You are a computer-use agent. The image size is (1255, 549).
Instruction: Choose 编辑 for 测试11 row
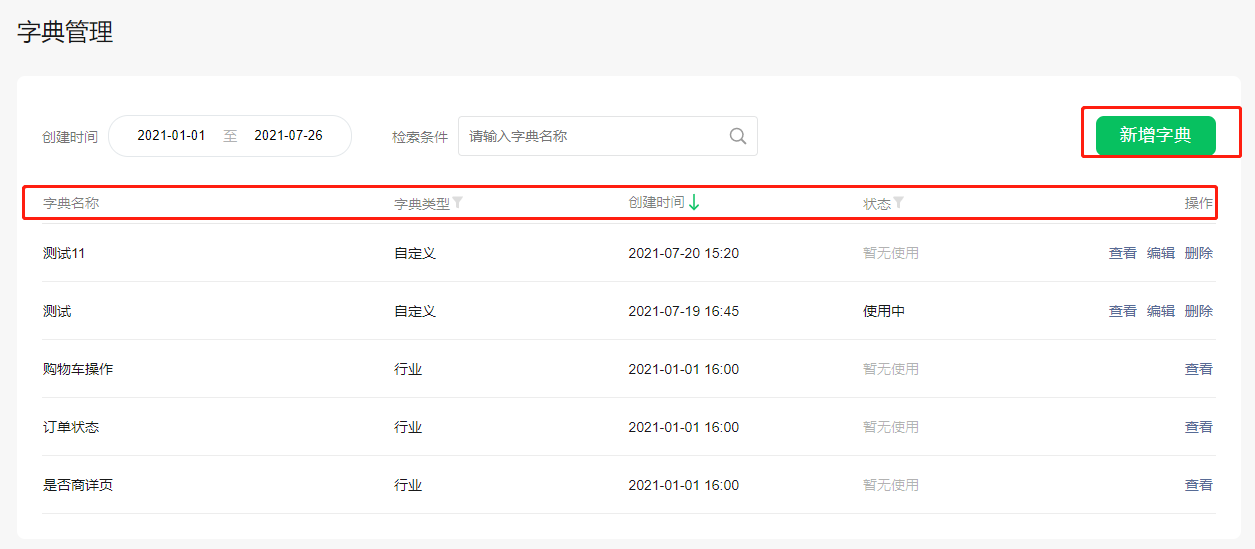tap(1160, 253)
